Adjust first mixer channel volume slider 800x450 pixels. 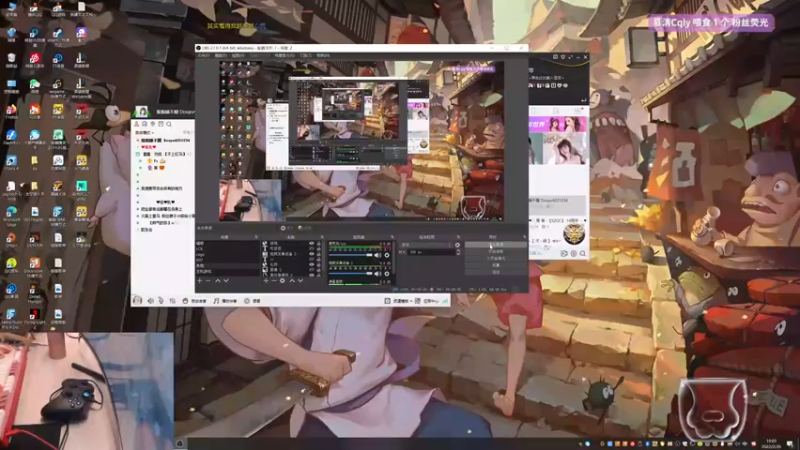tap(351, 255)
